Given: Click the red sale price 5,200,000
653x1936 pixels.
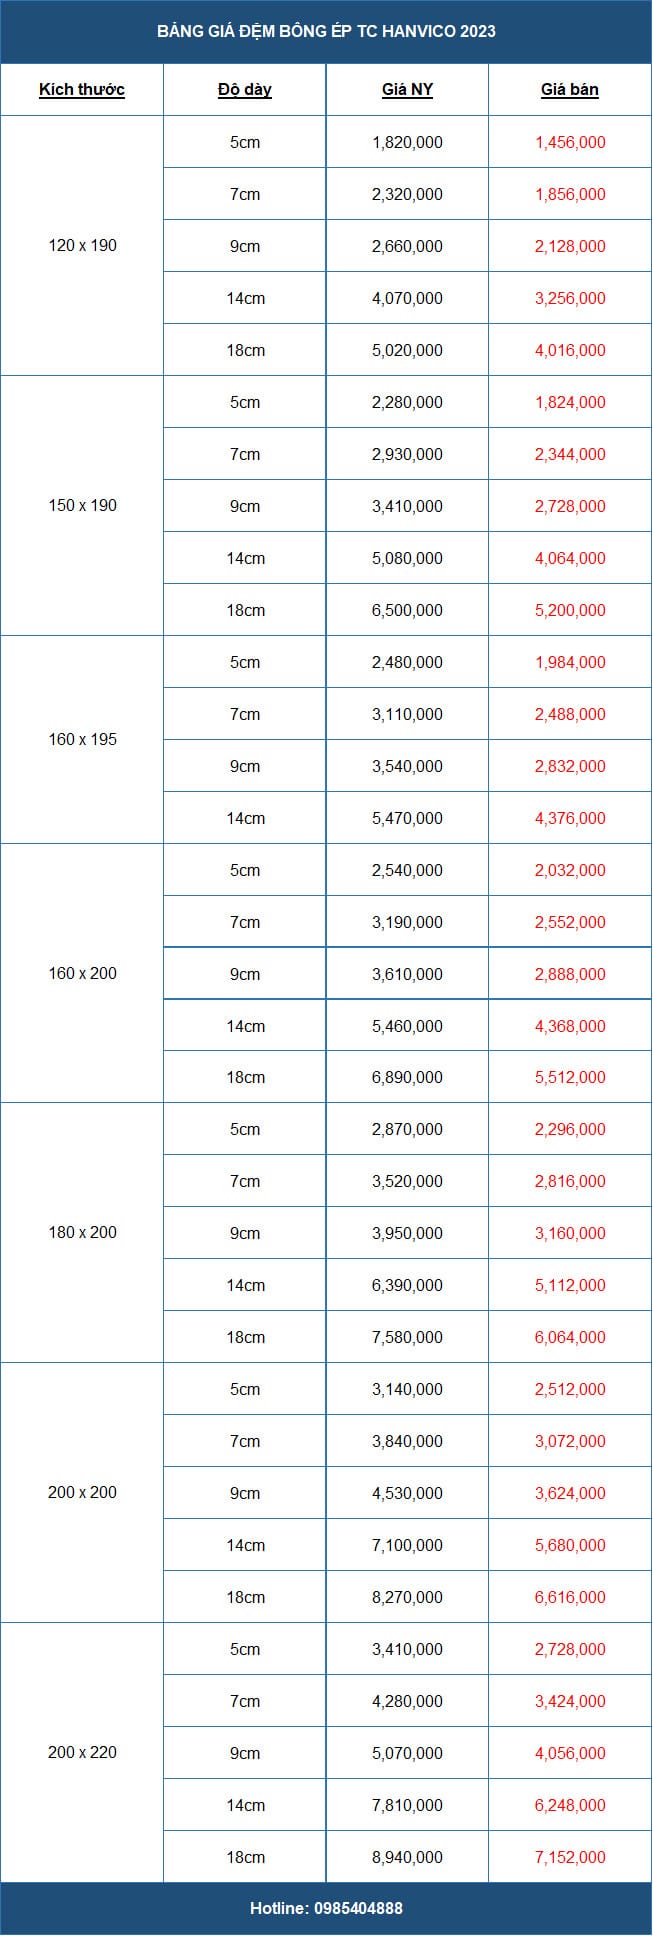Looking at the screenshot, I should (x=570, y=611).
